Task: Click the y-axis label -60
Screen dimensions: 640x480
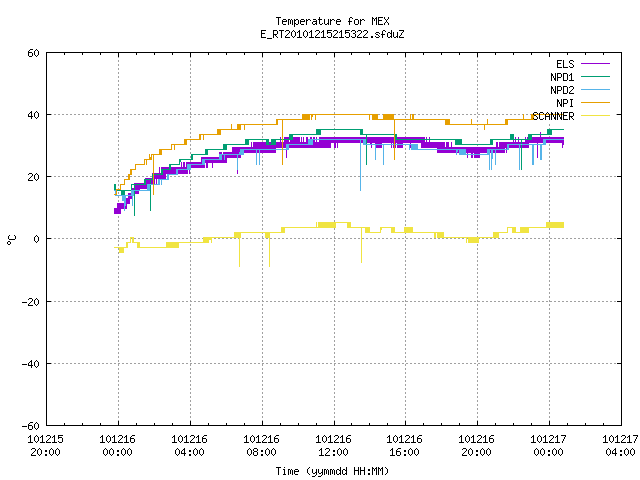Action: tap(31, 426)
